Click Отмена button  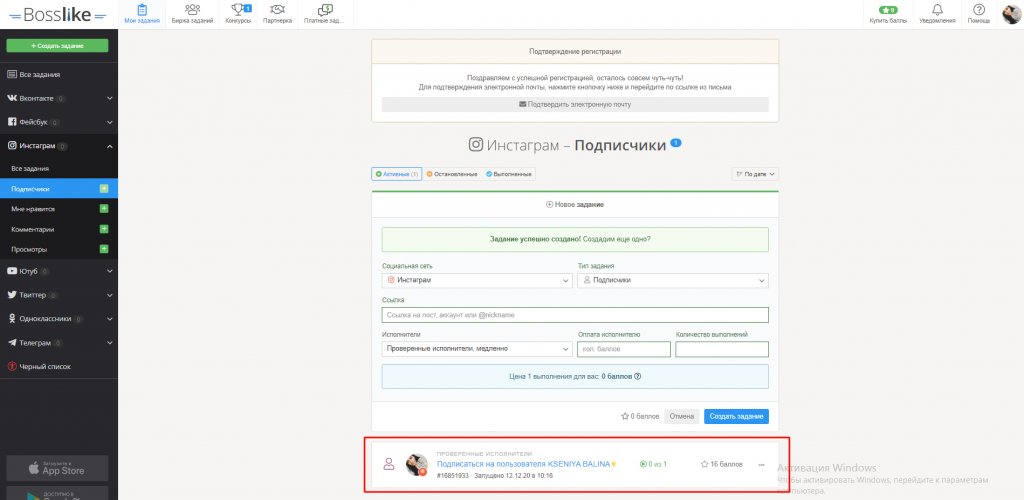click(x=681, y=416)
